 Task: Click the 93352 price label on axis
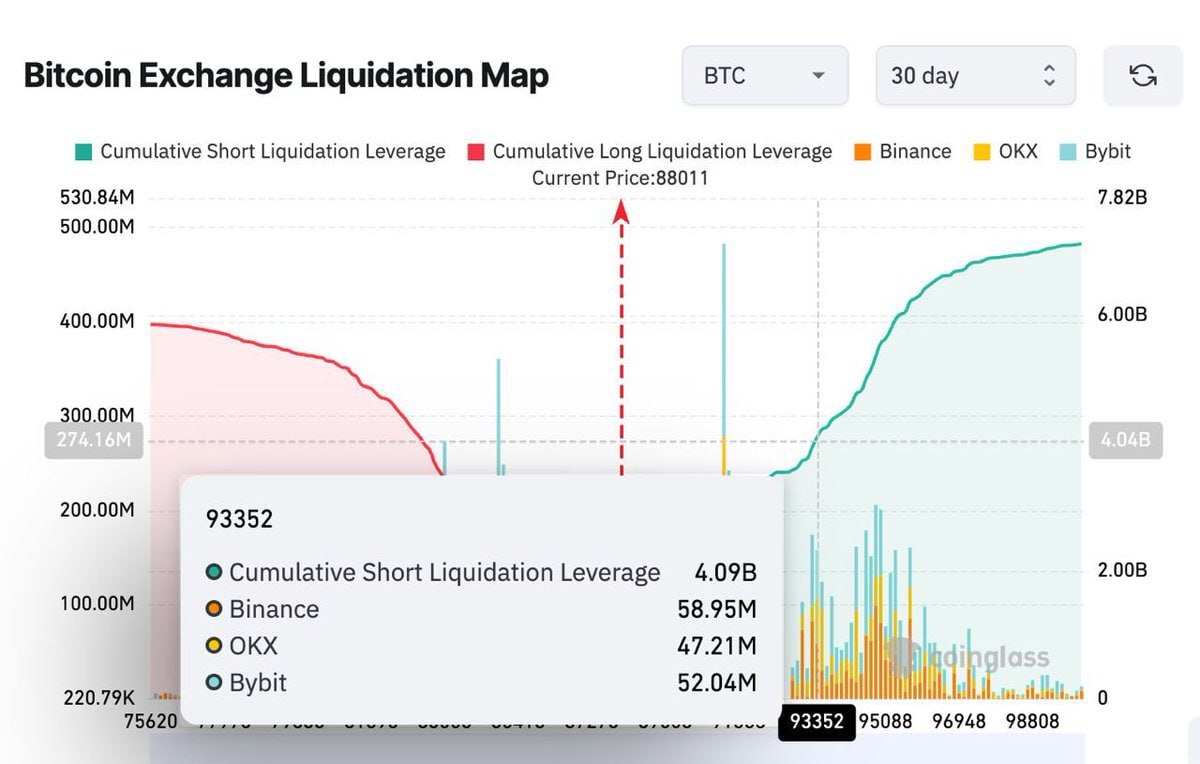(x=816, y=721)
